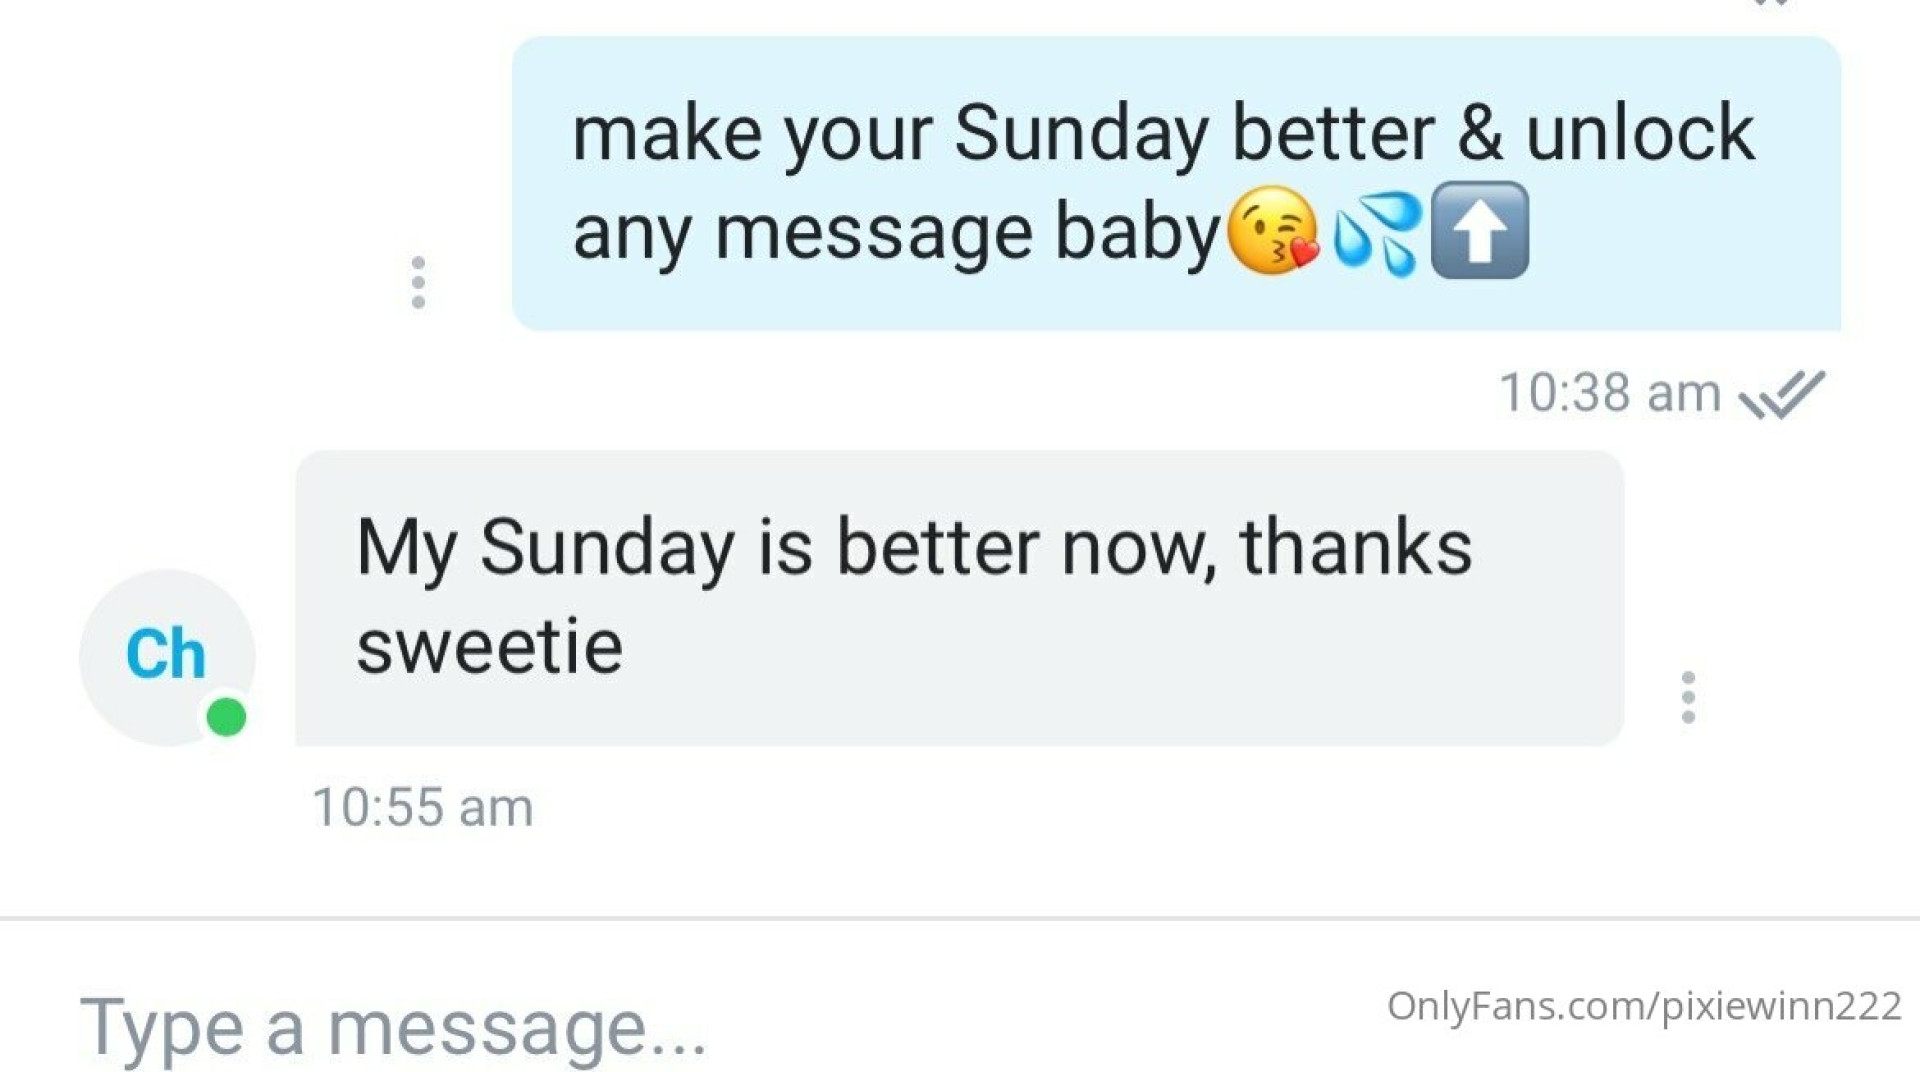This screenshot has height=1072, width=1920.
Task: Click the word "unlock" in the sent message
Action: point(1640,132)
